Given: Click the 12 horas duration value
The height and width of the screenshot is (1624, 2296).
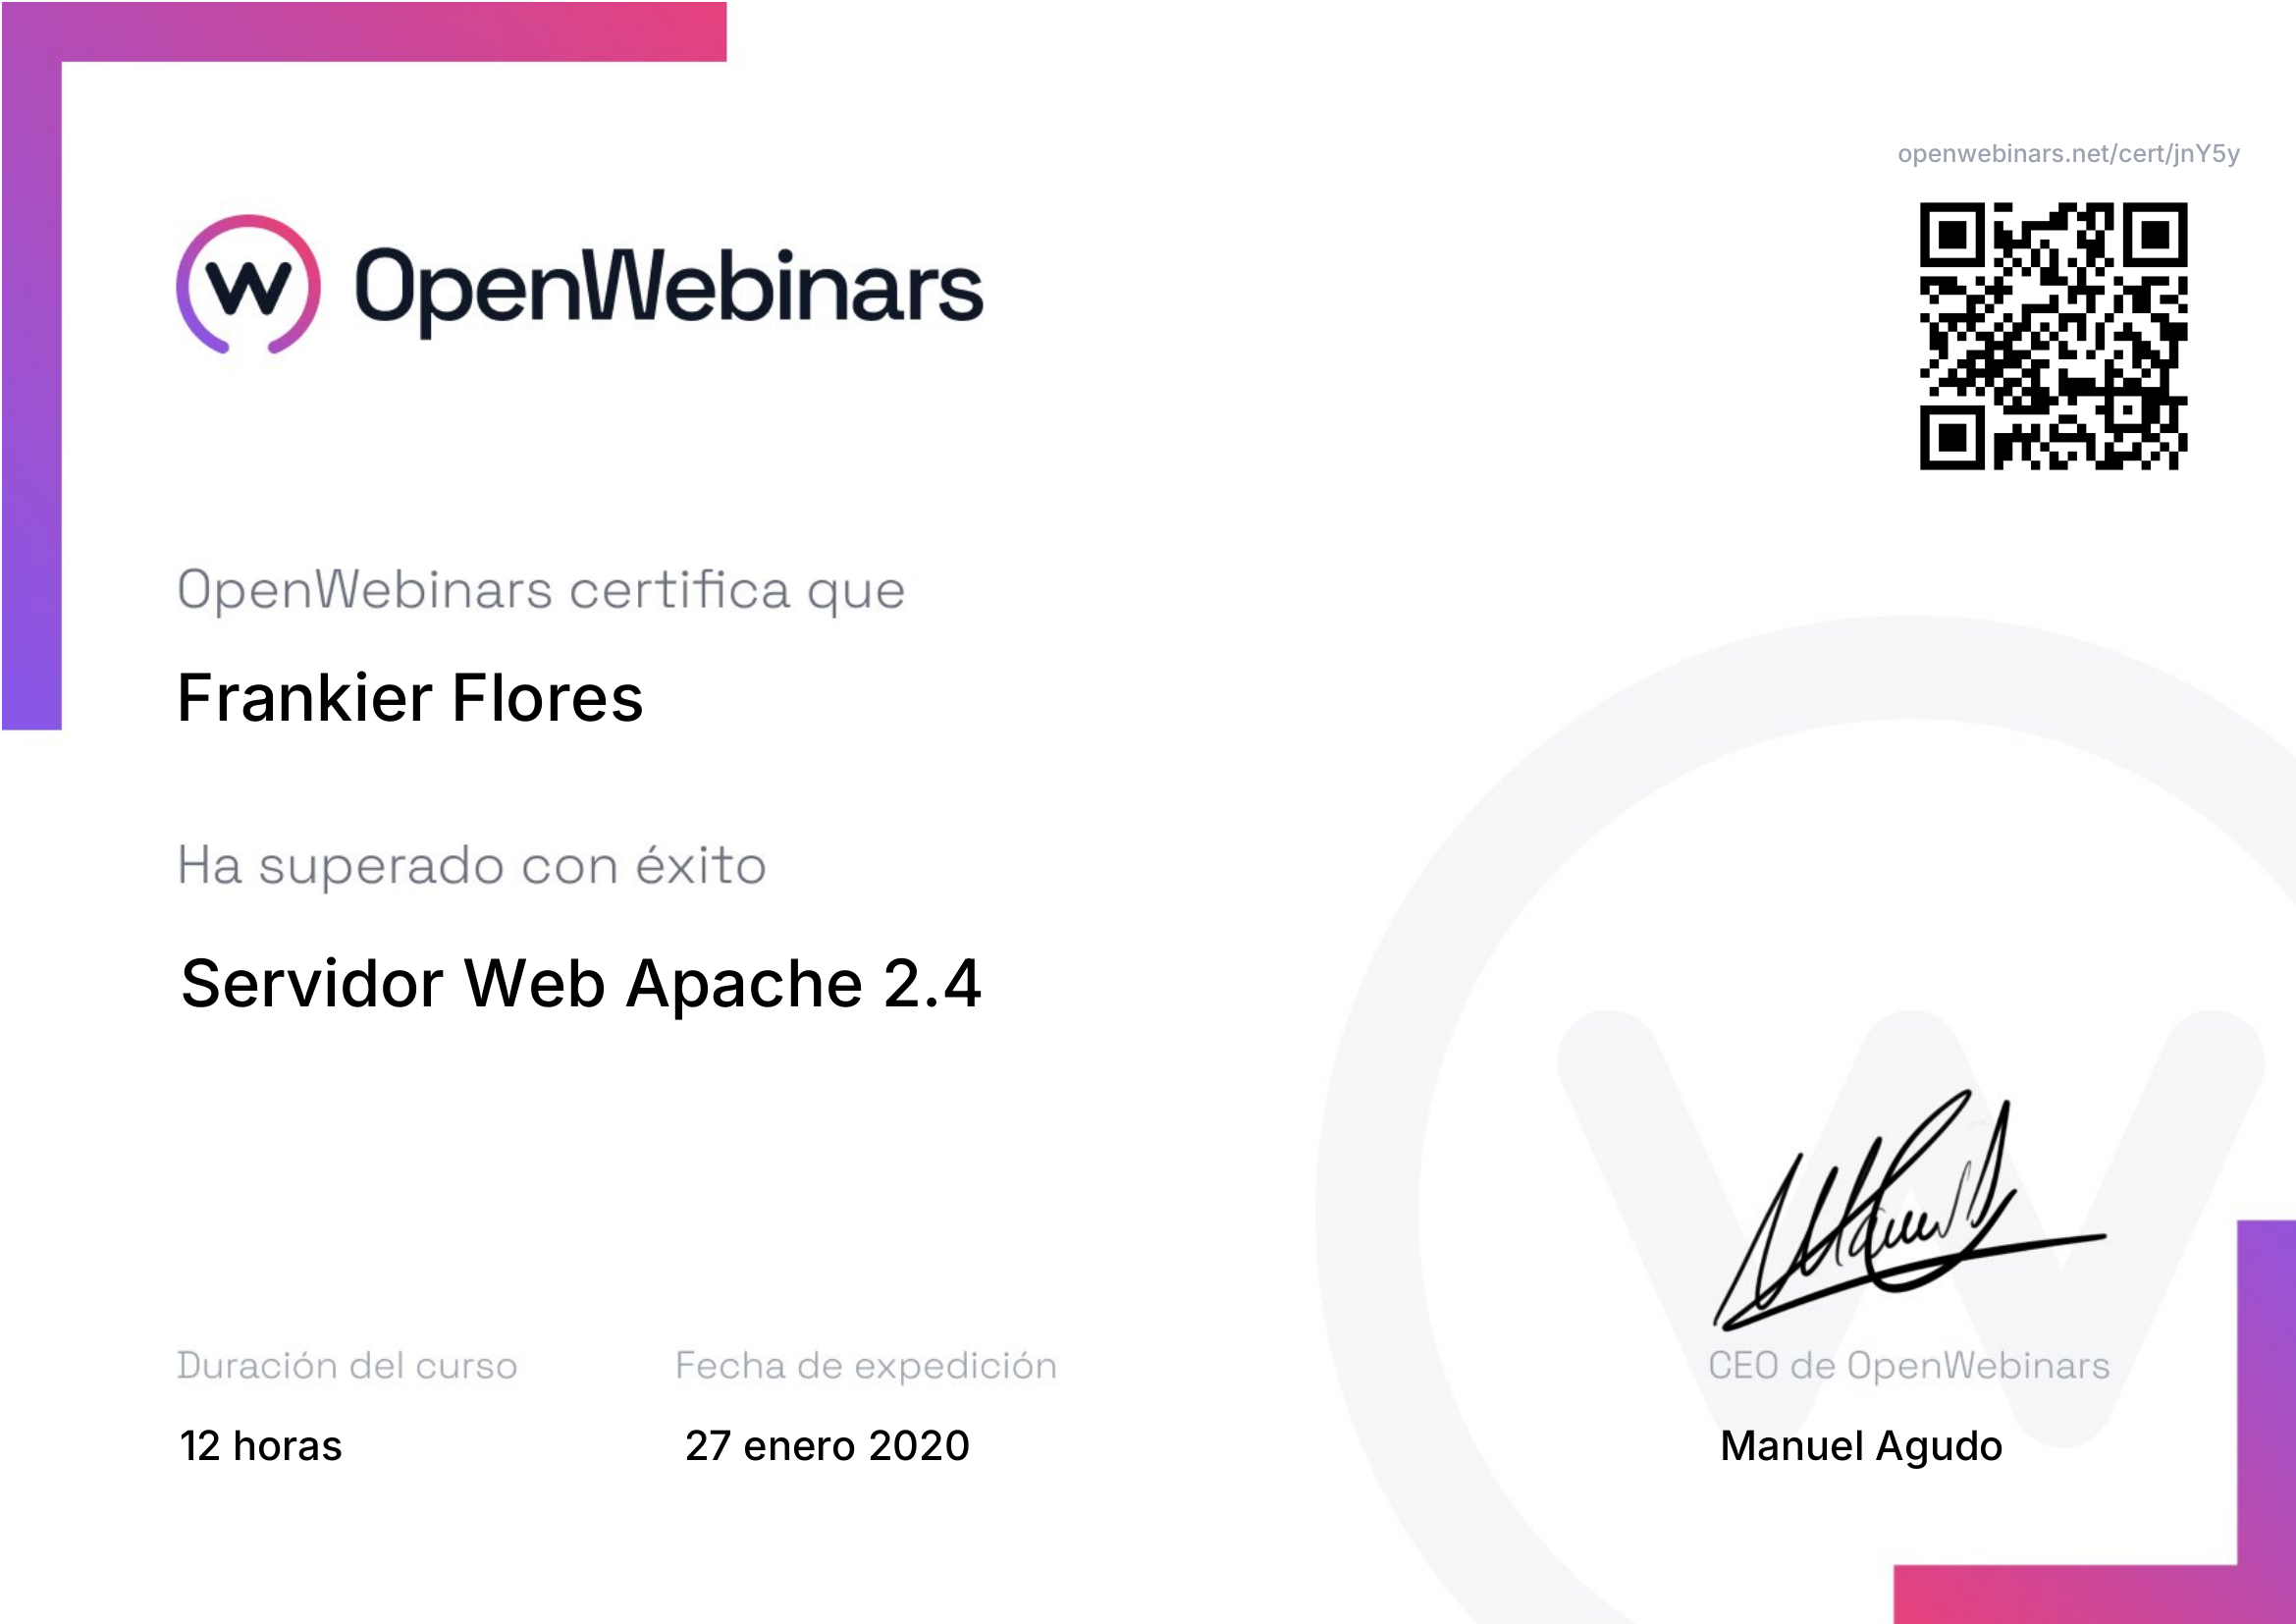Looking at the screenshot, I should pos(261,1446).
